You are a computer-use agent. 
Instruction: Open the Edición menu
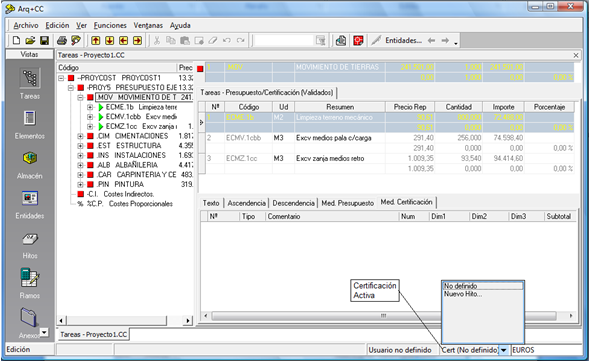[57, 26]
